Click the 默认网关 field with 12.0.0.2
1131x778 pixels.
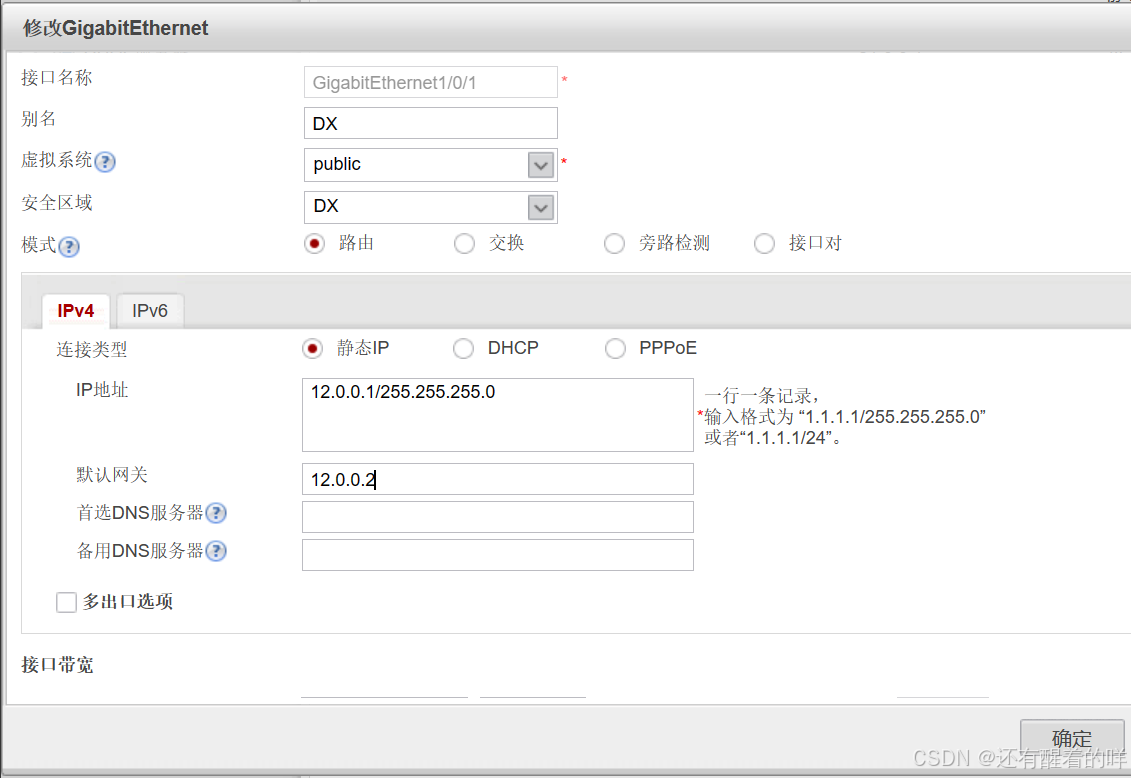point(498,479)
